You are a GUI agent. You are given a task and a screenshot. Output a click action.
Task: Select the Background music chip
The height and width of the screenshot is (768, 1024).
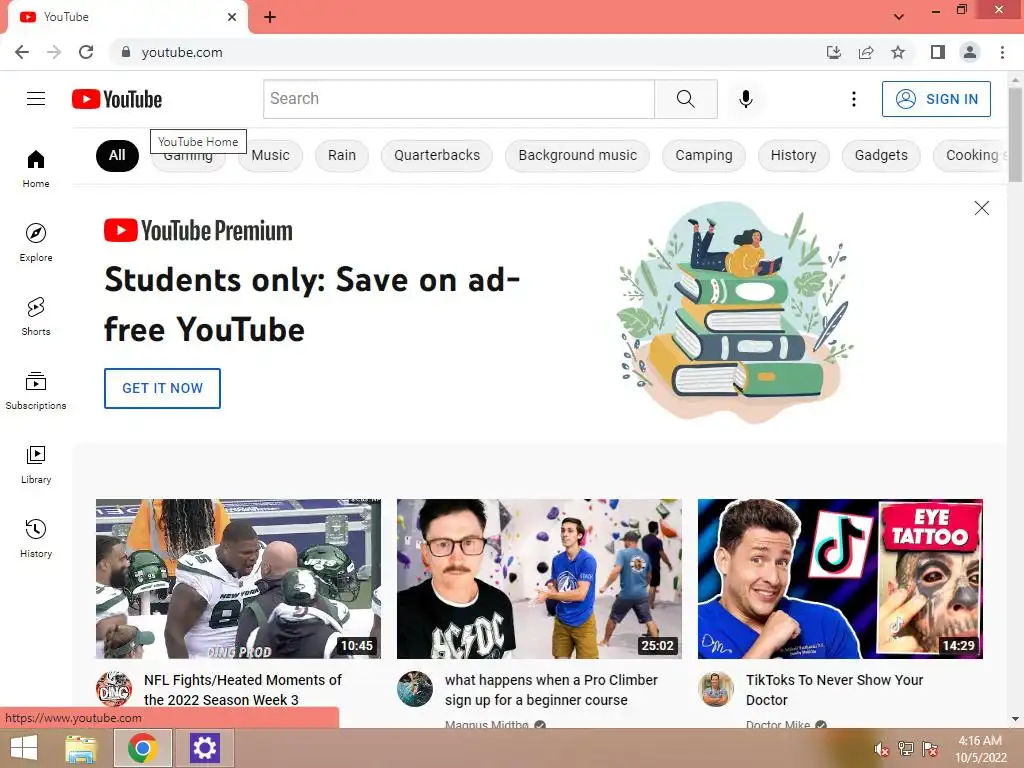(x=578, y=155)
